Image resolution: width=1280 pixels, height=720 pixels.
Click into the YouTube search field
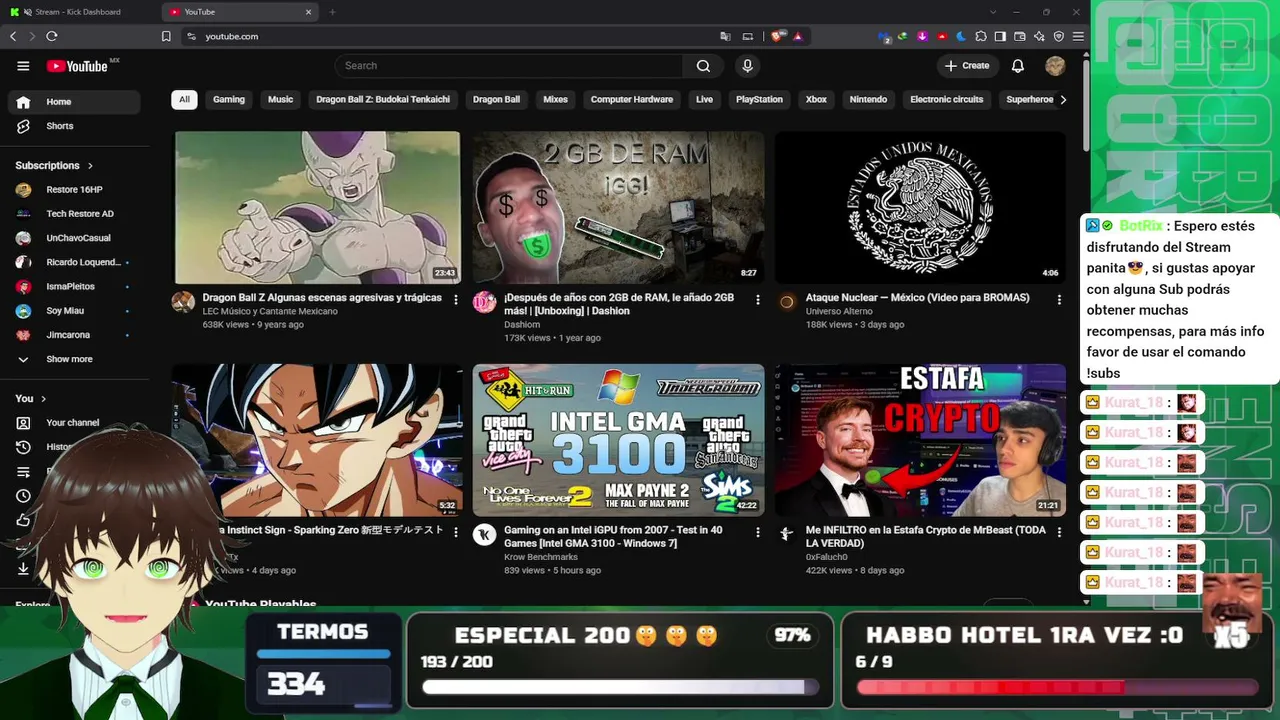[x=510, y=66]
